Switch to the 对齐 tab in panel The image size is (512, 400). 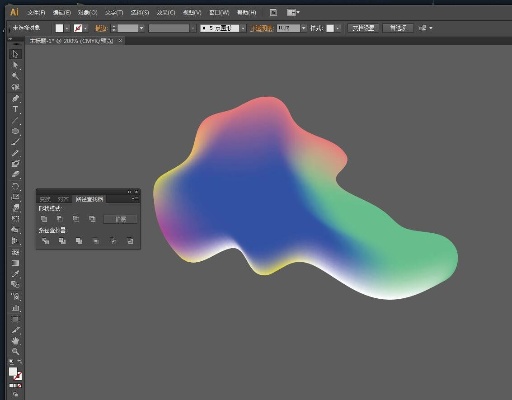(x=63, y=199)
